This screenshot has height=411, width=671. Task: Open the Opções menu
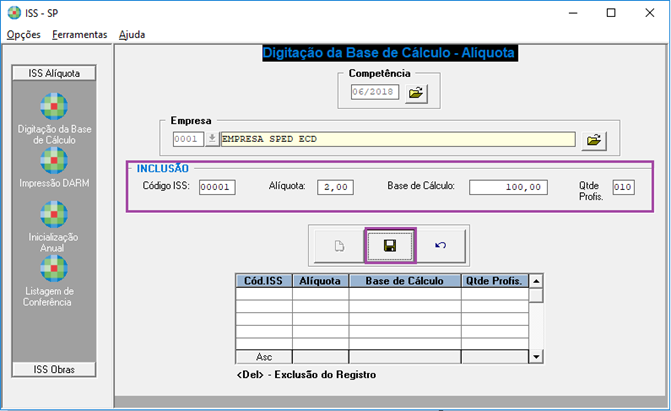point(24,35)
